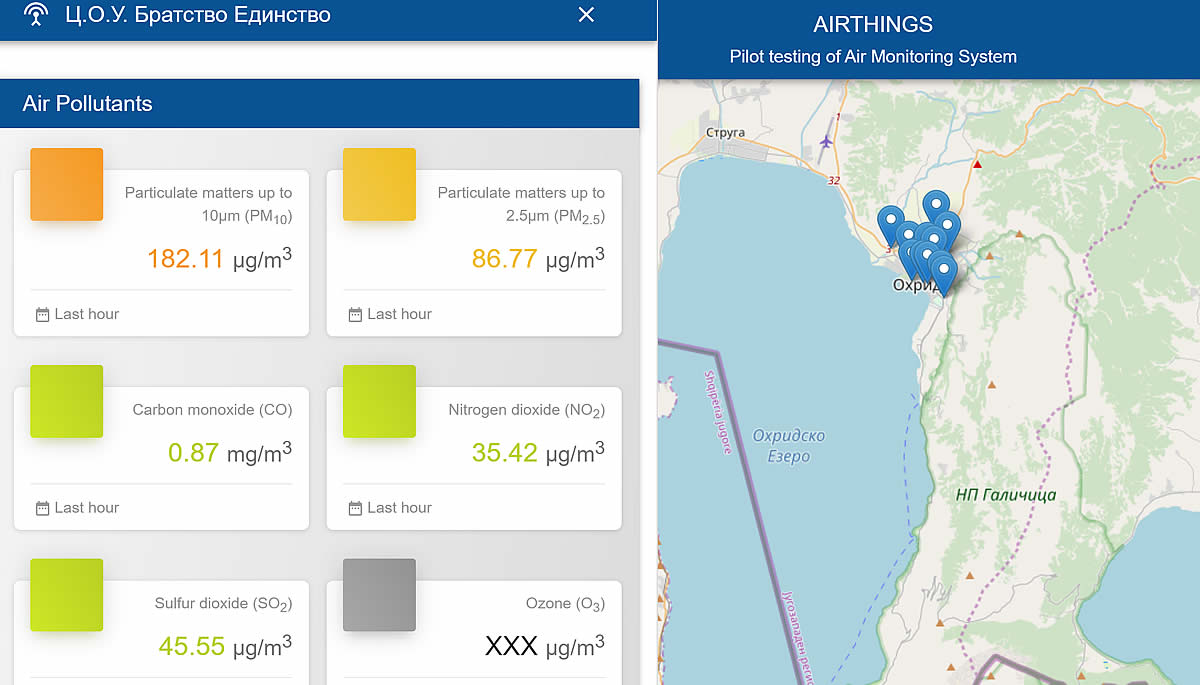
Task: Click the Particulate matters up to 10µm label
Action: [x=208, y=204]
